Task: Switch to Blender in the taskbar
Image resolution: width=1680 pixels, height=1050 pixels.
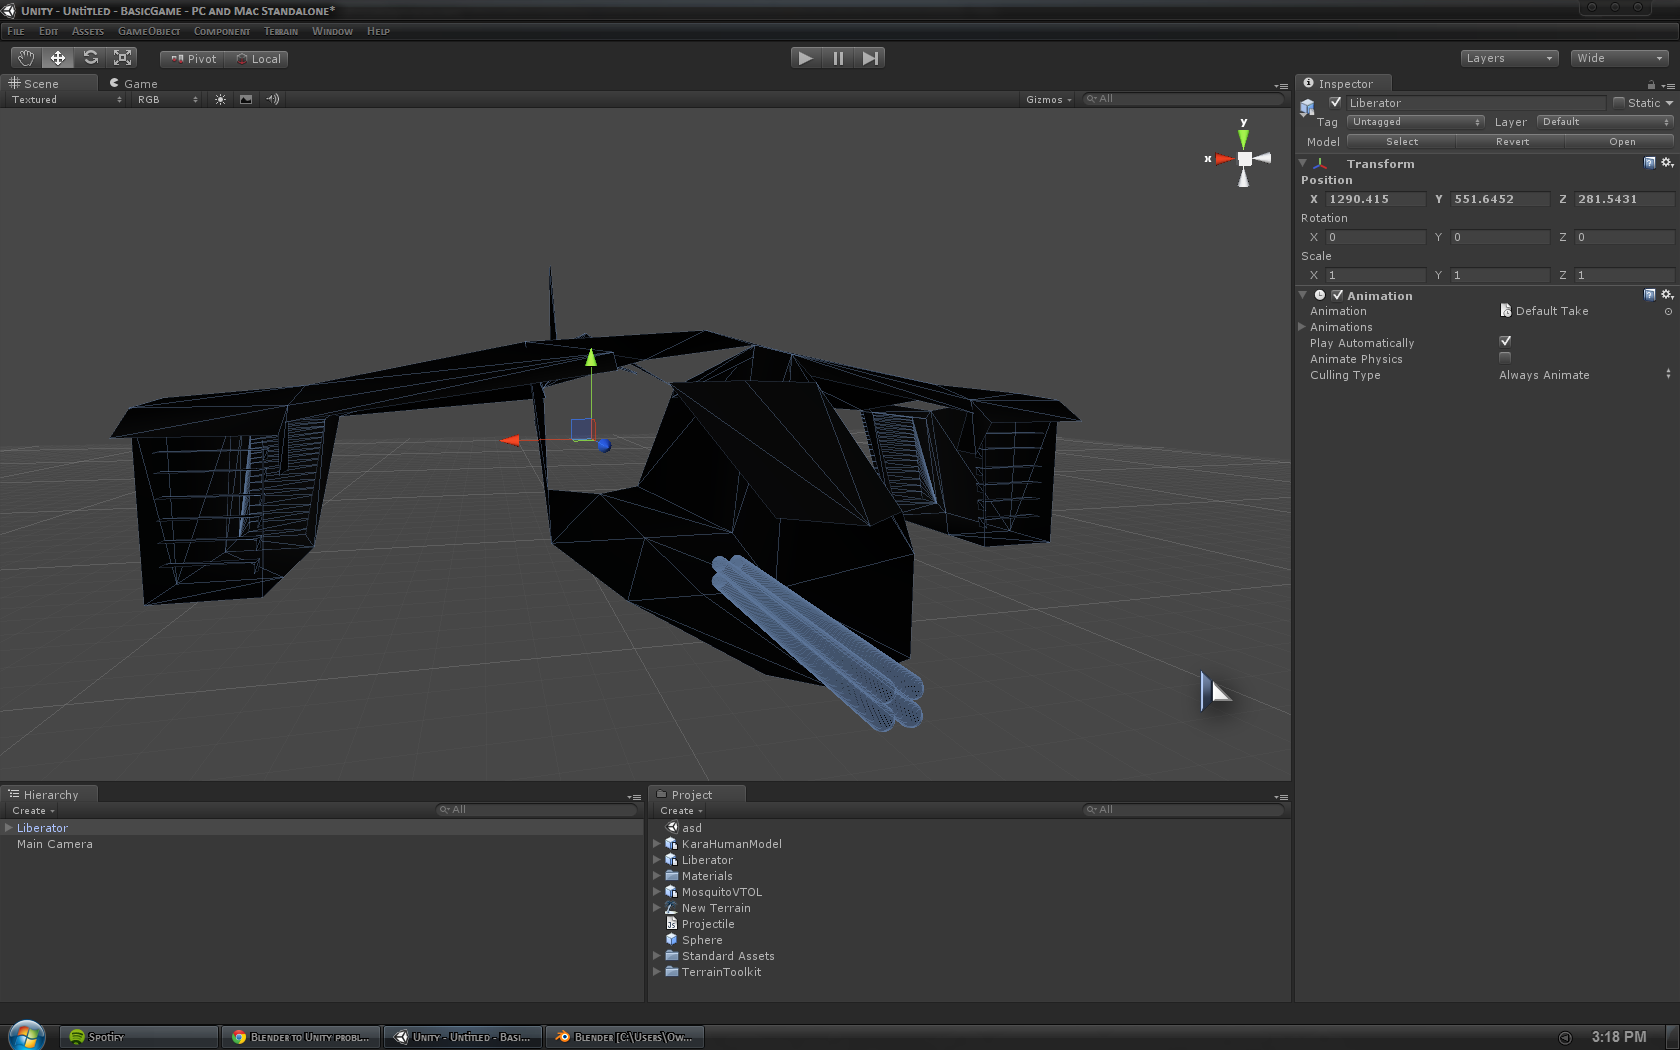Action: tap(625, 1037)
